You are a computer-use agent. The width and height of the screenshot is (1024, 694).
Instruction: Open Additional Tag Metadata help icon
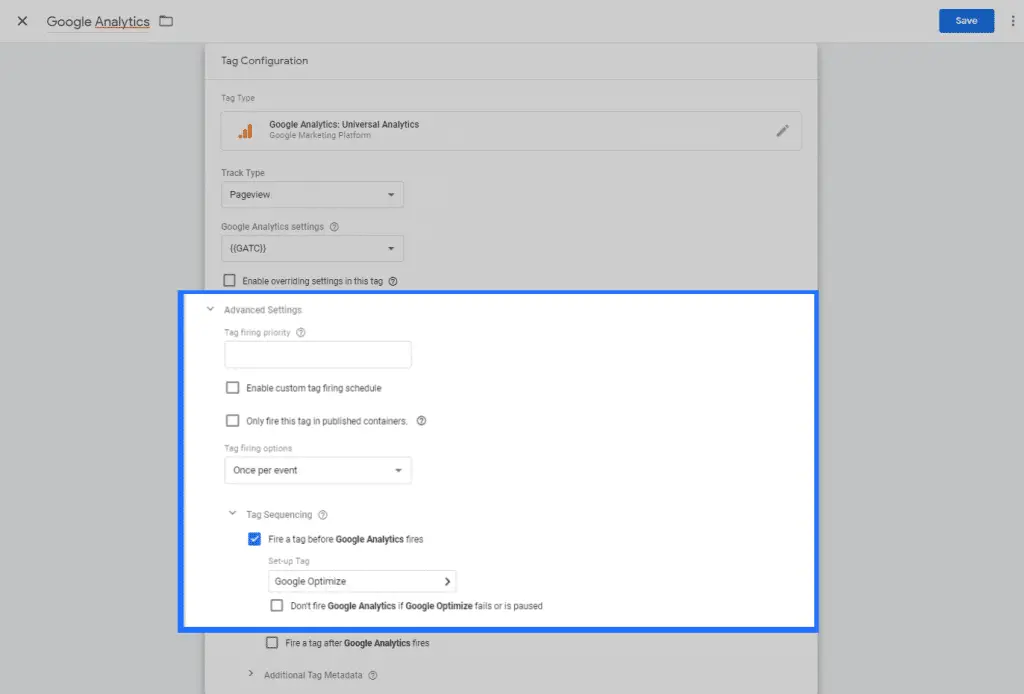373,675
